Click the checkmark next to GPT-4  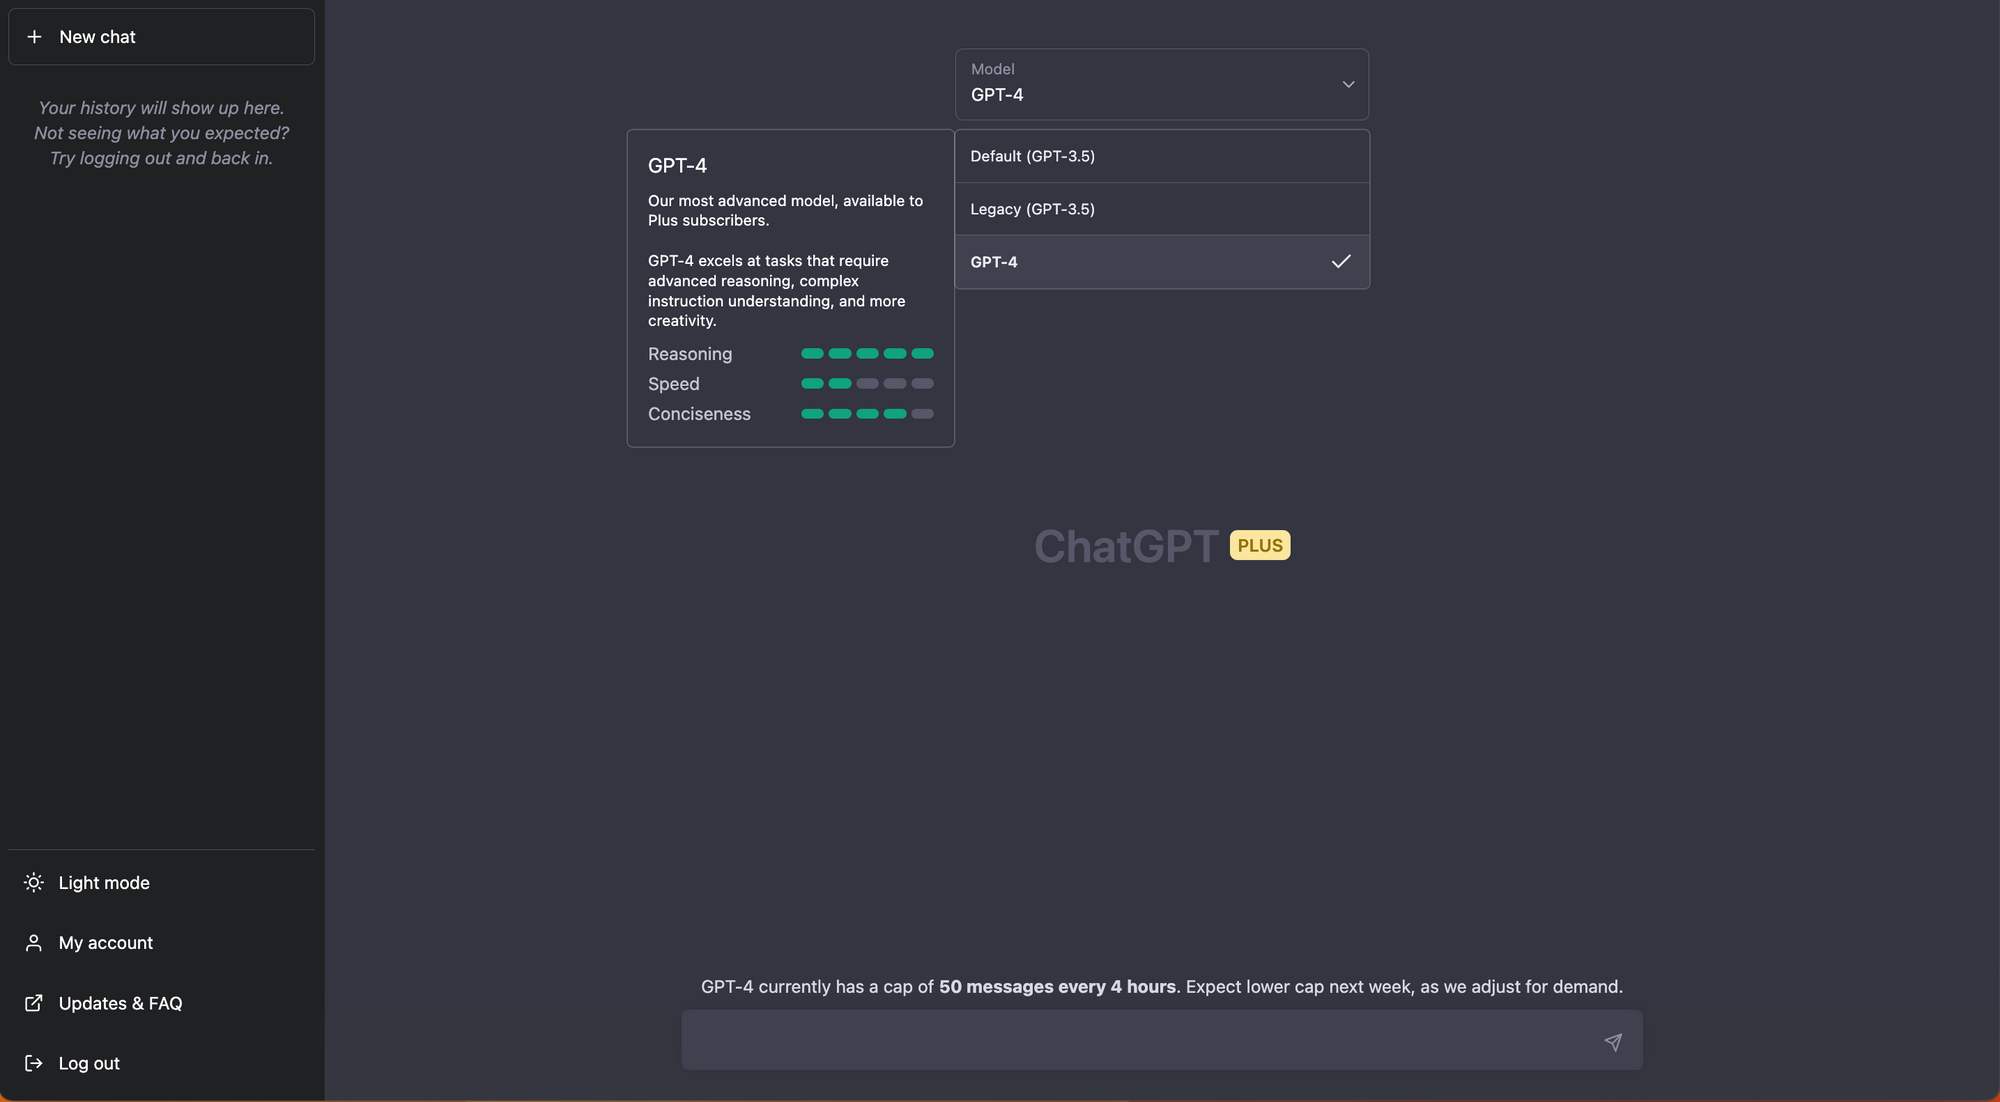pos(1341,261)
